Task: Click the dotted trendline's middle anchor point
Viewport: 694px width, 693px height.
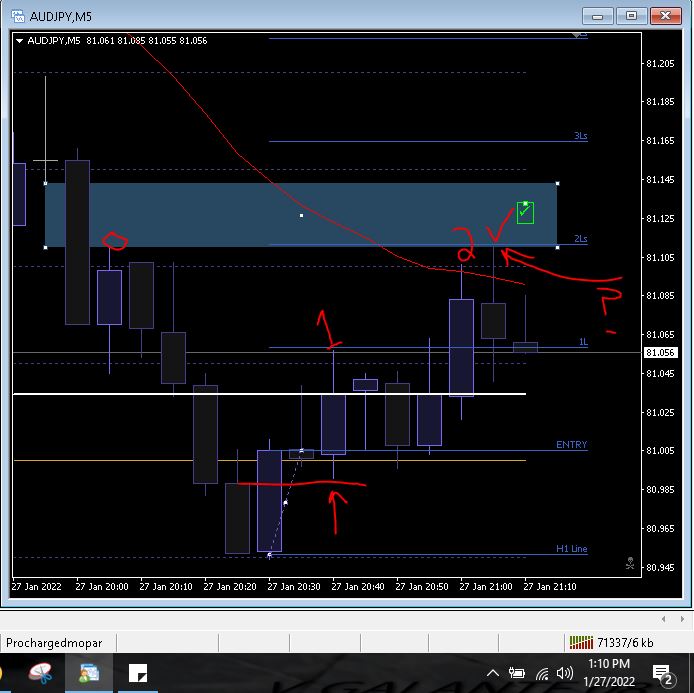Action: [x=285, y=503]
